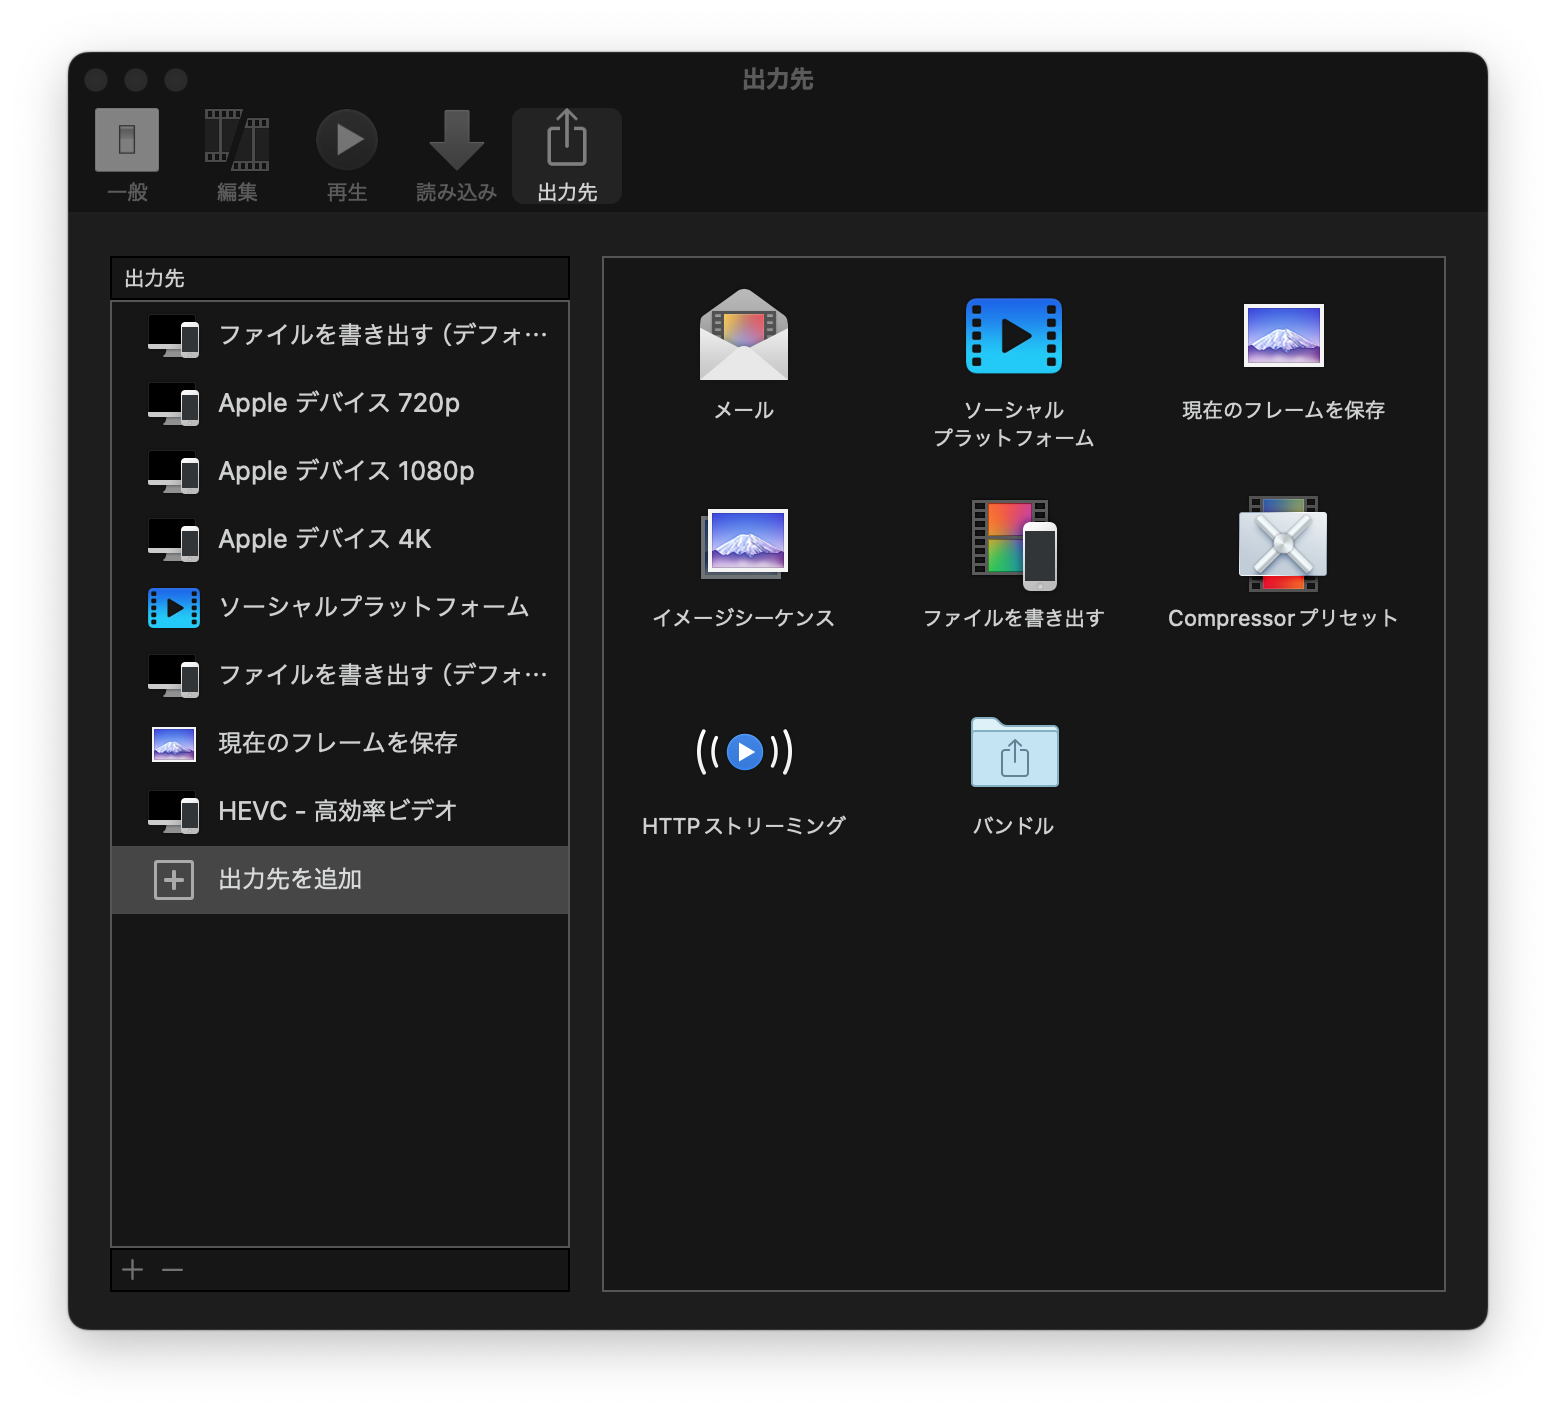Select the HTTP ストリーミング icon
Image resolution: width=1556 pixels, height=1414 pixels.
coord(744,752)
